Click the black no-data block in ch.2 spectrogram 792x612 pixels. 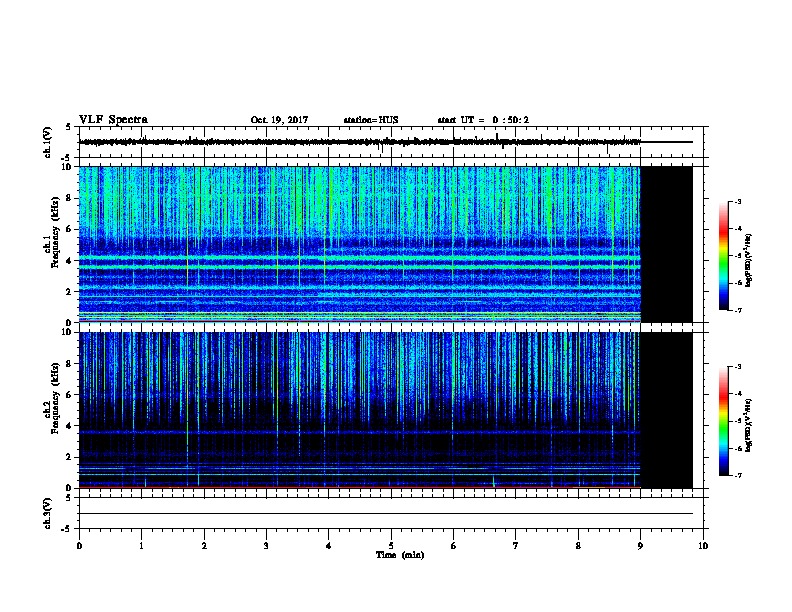[666, 410]
